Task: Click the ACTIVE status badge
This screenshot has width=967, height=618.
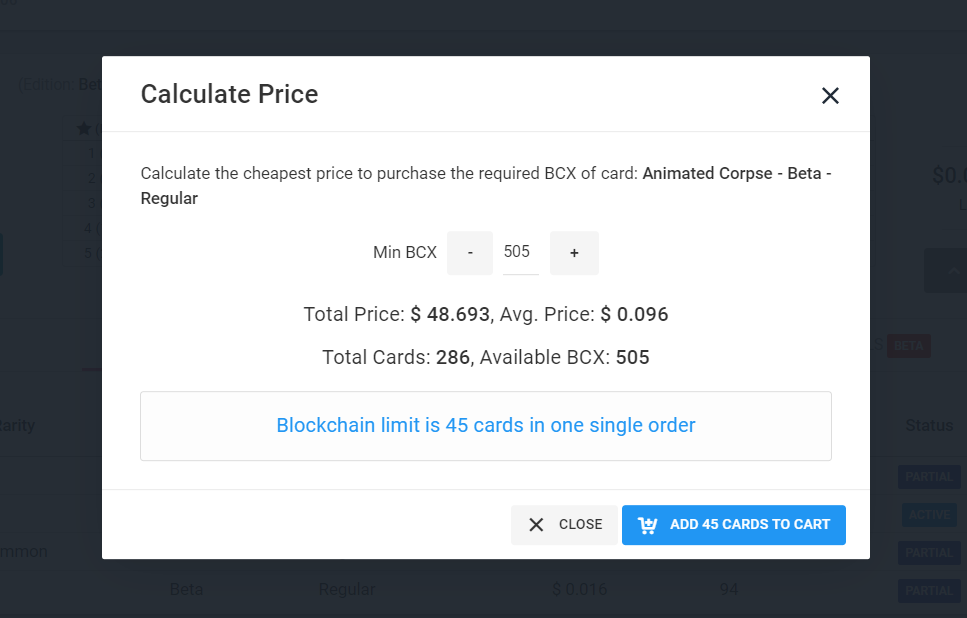Action: 929,515
